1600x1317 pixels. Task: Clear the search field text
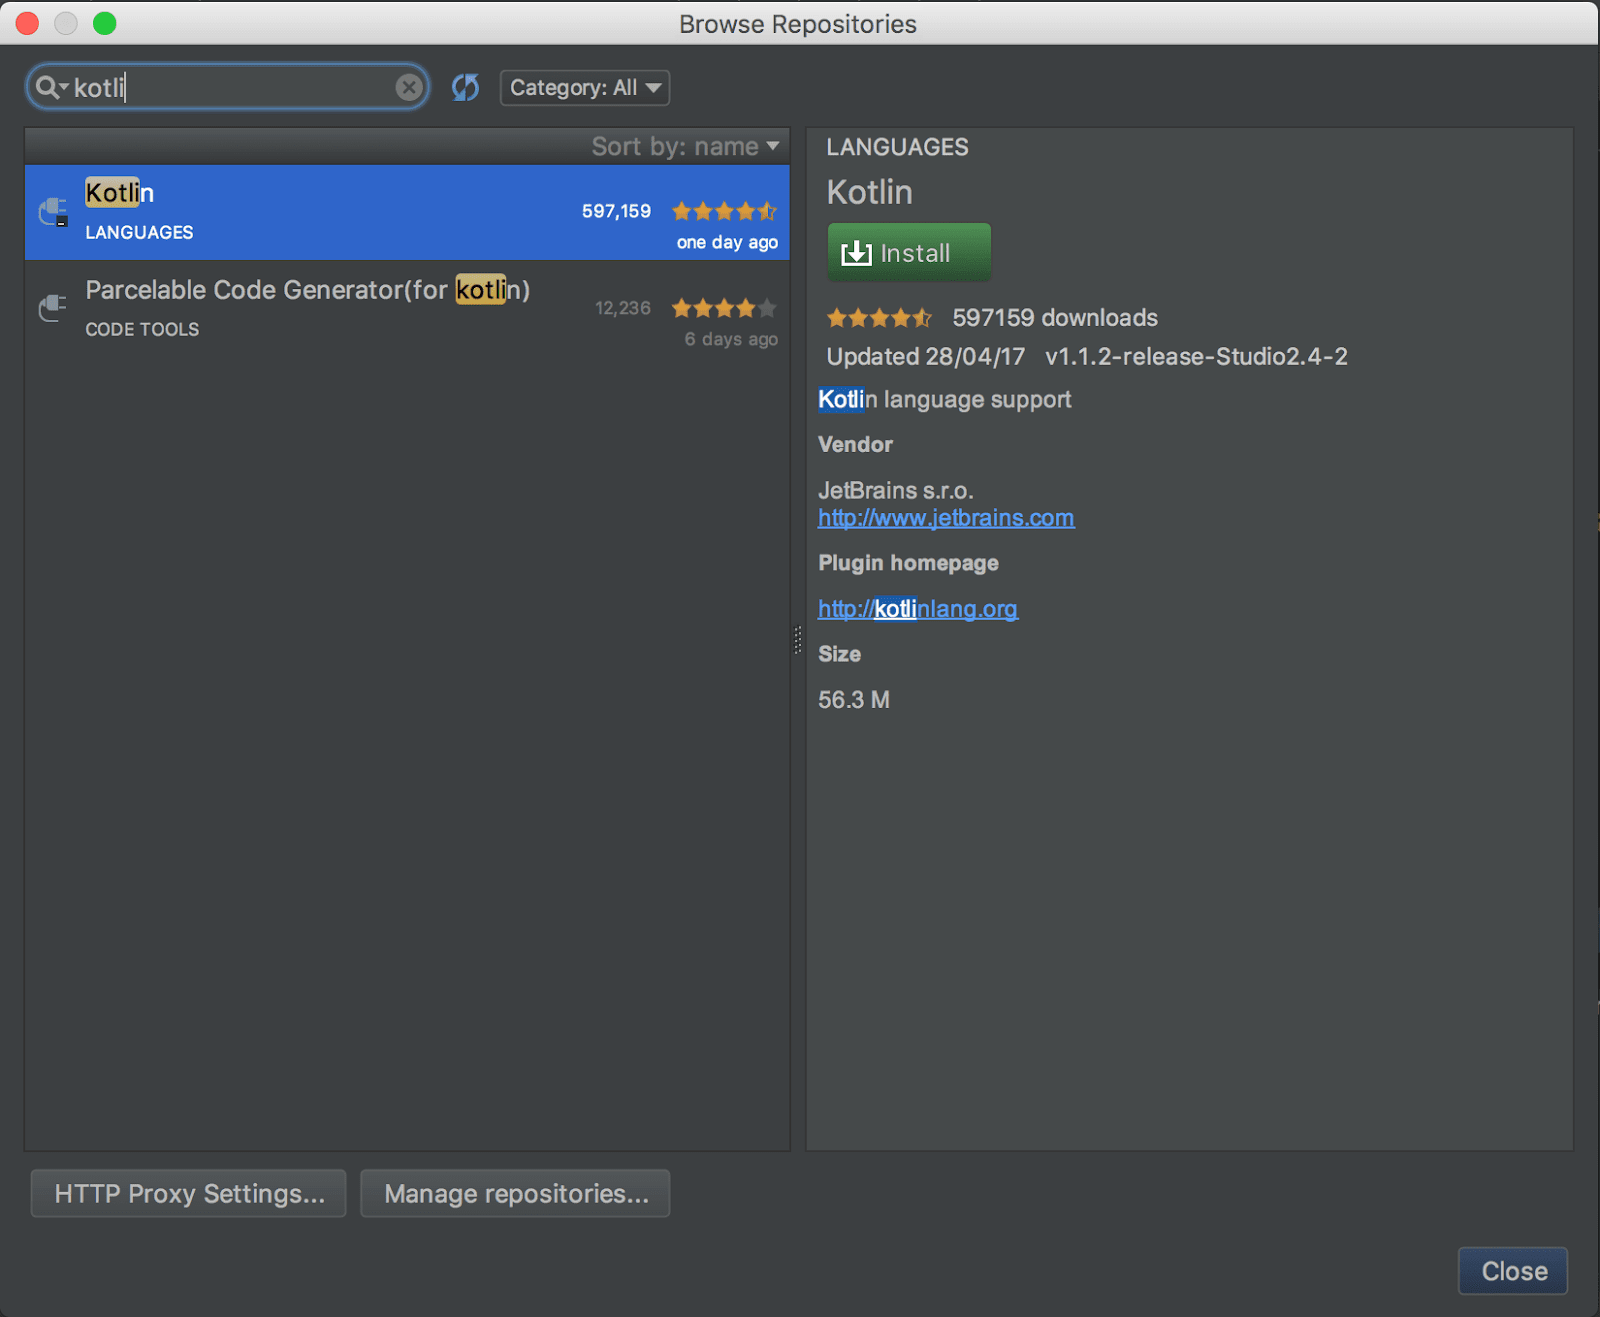(x=408, y=88)
